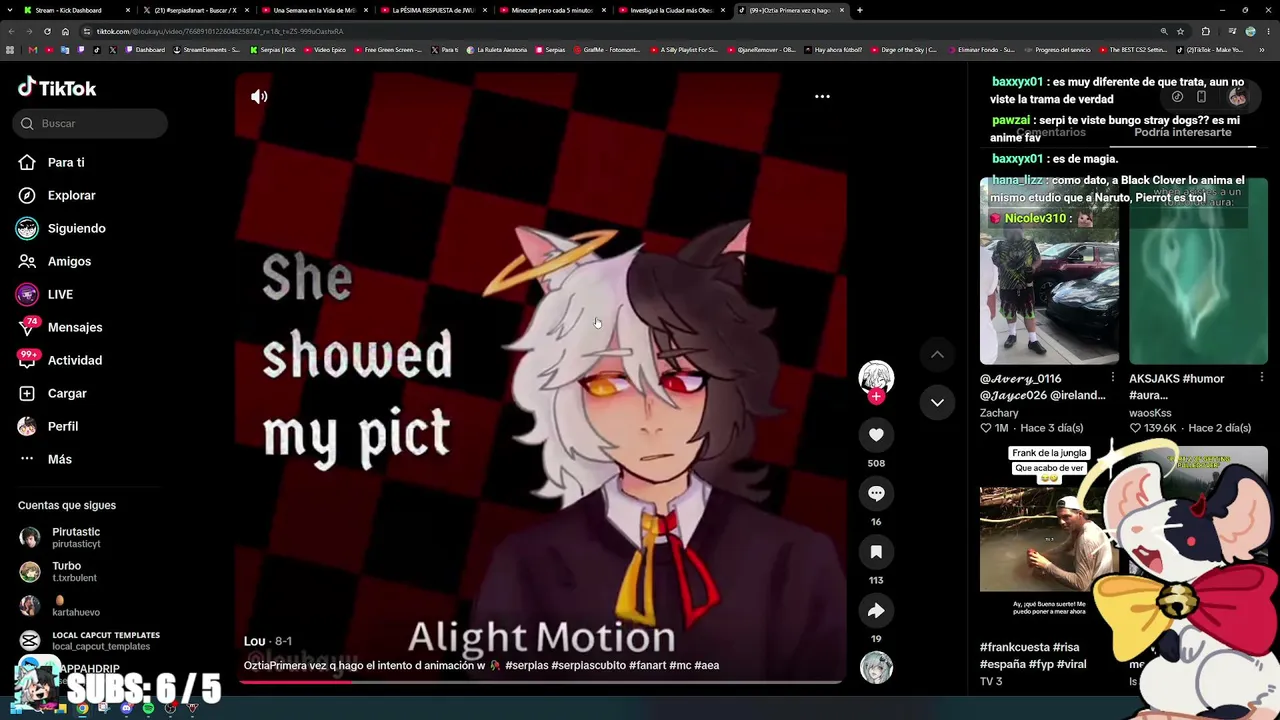
Task: Open the LIVE section
Action: click(x=60, y=294)
